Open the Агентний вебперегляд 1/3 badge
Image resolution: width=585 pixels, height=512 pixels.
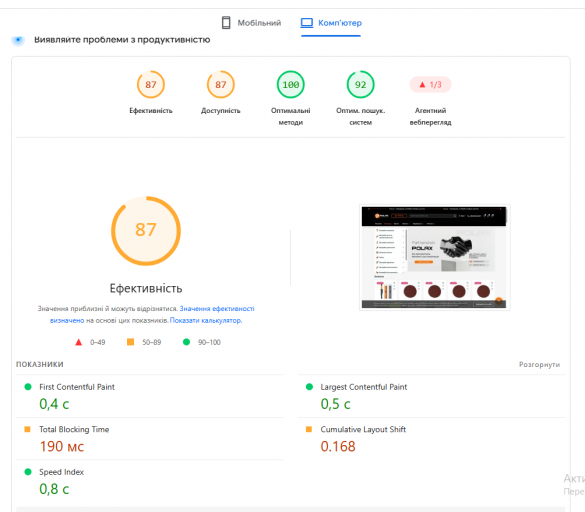pos(431,85)
